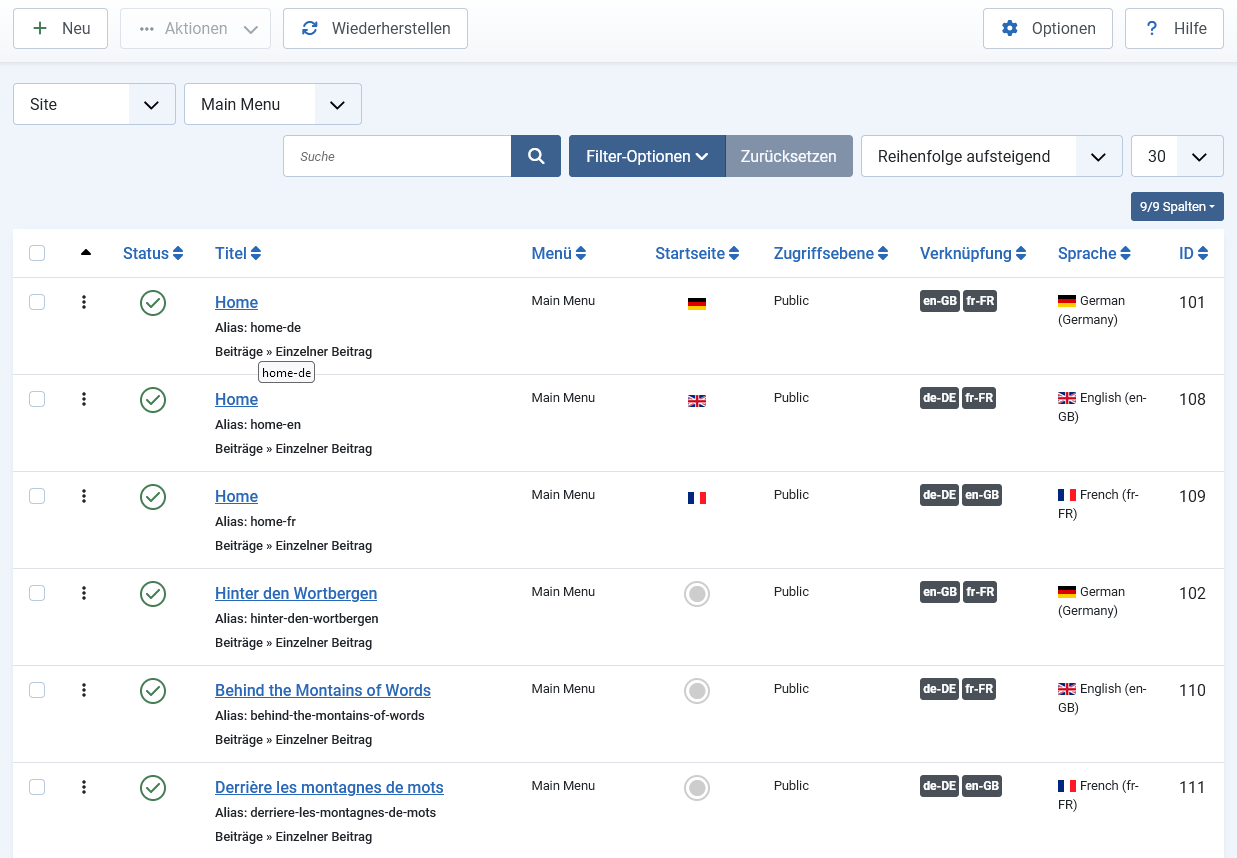This screenshot has width=1237, height=858.
Task: Select the checkbox for home-en row
Action: pos(37,399)
